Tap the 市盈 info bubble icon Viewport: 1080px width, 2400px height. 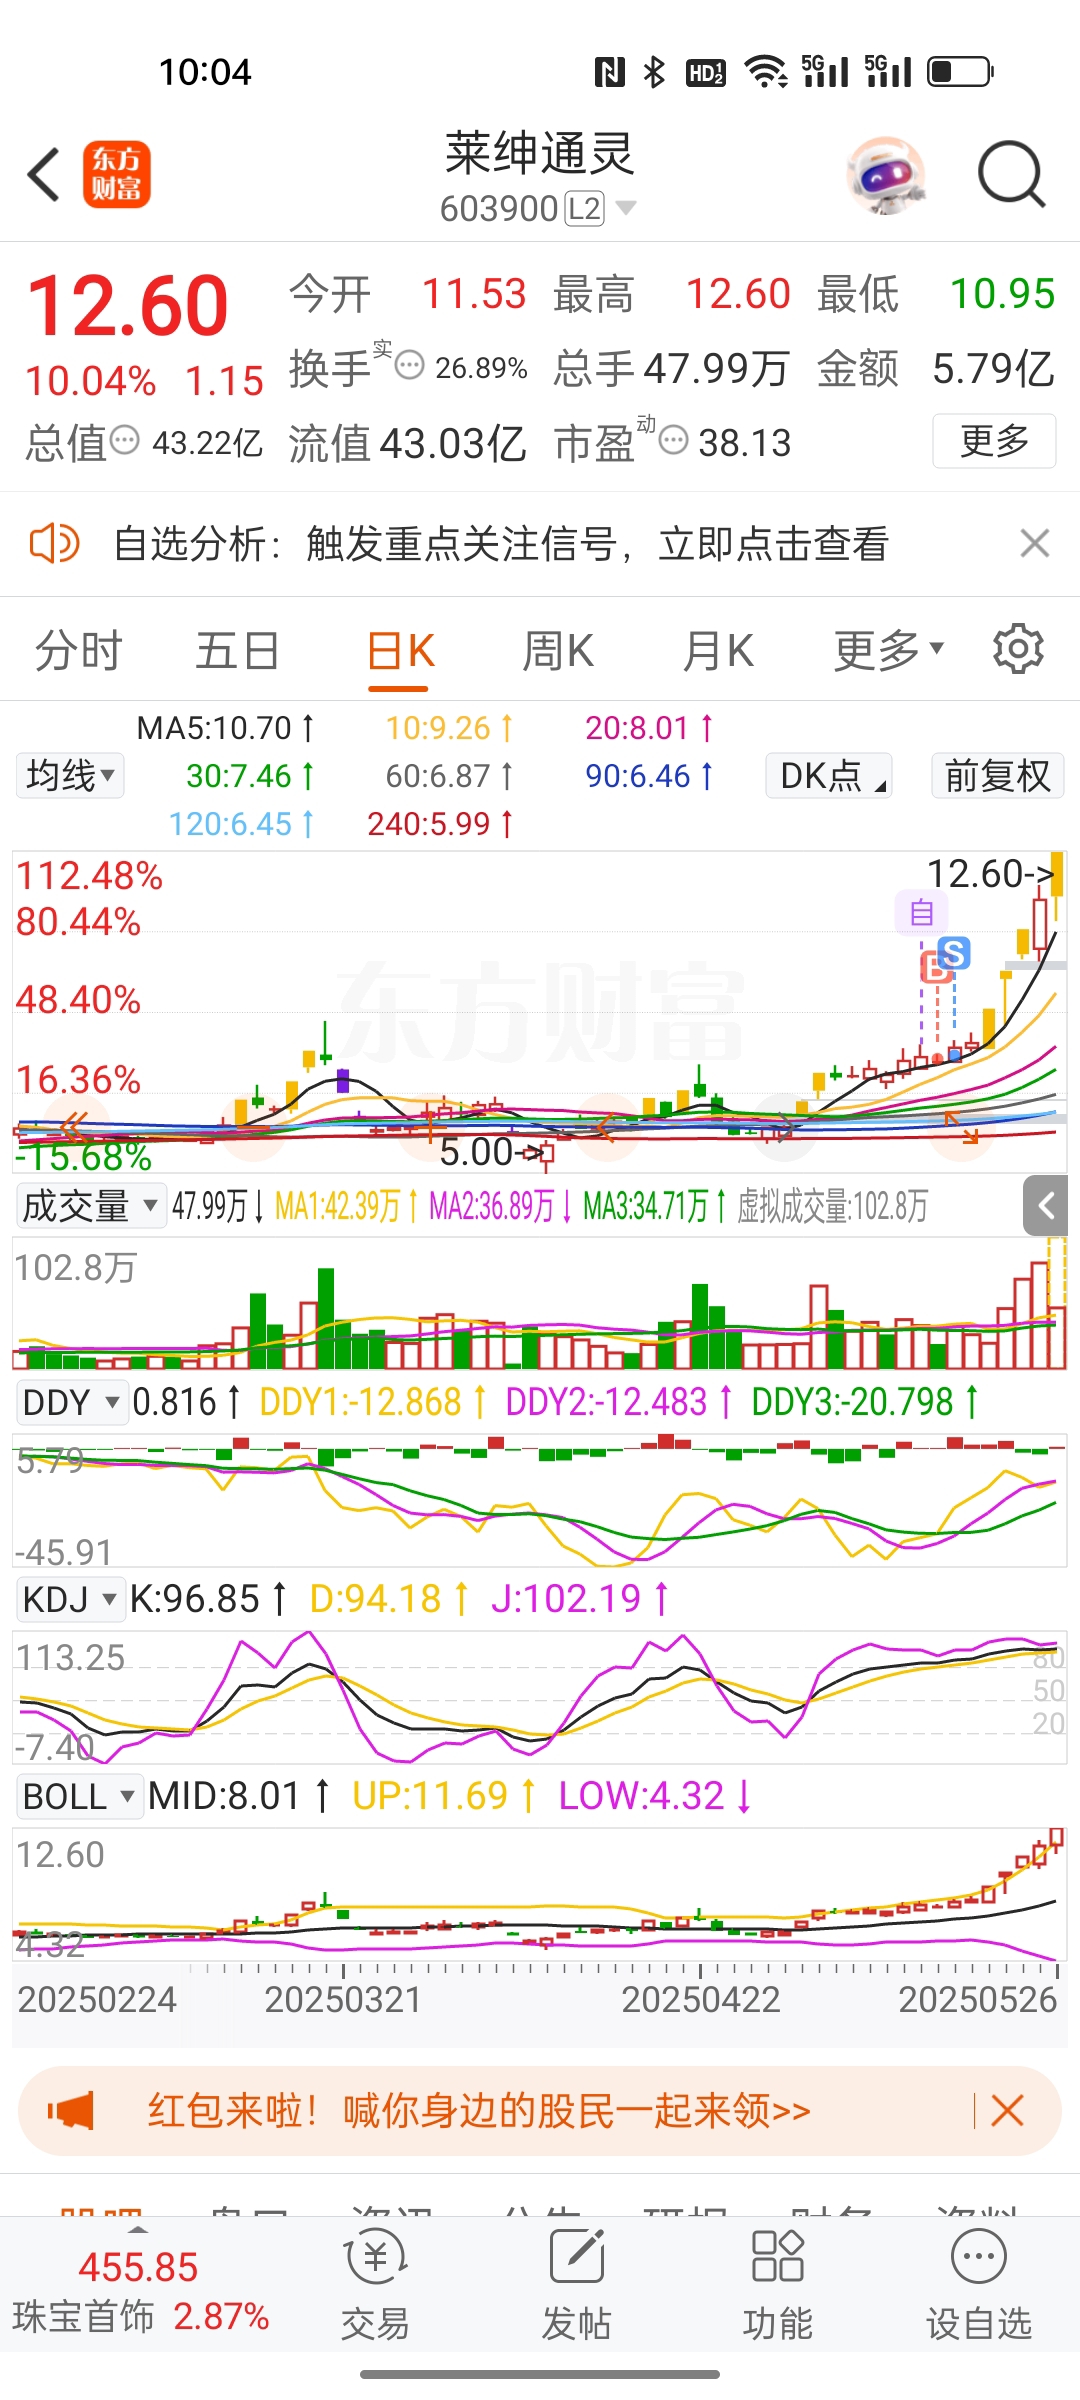coord(674,440)
